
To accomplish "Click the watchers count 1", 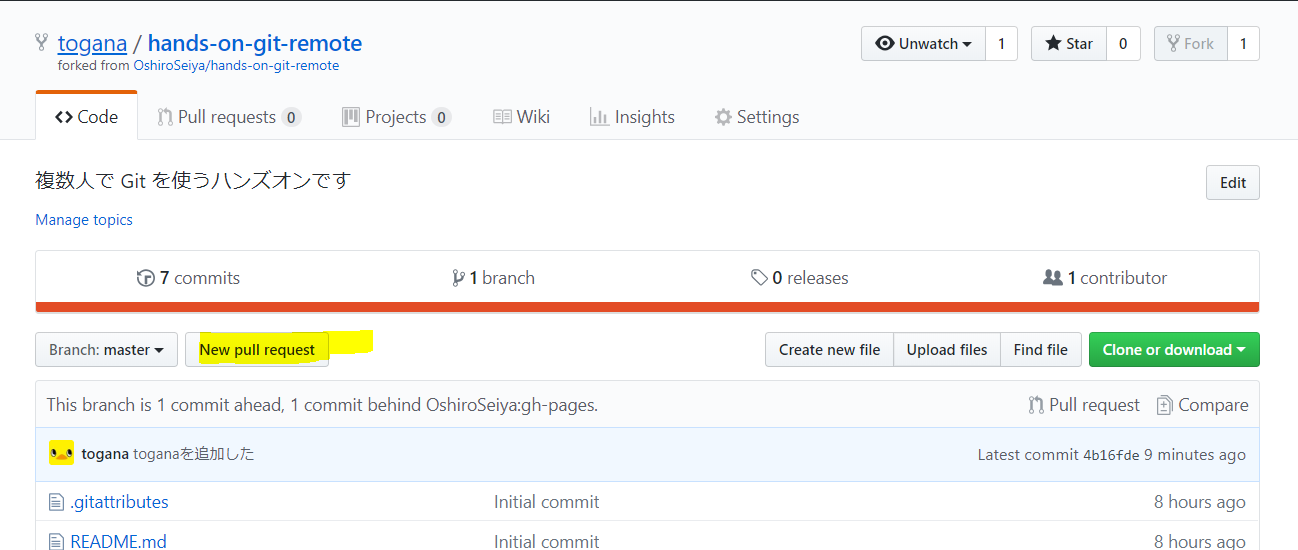I will pos(1001,44).
